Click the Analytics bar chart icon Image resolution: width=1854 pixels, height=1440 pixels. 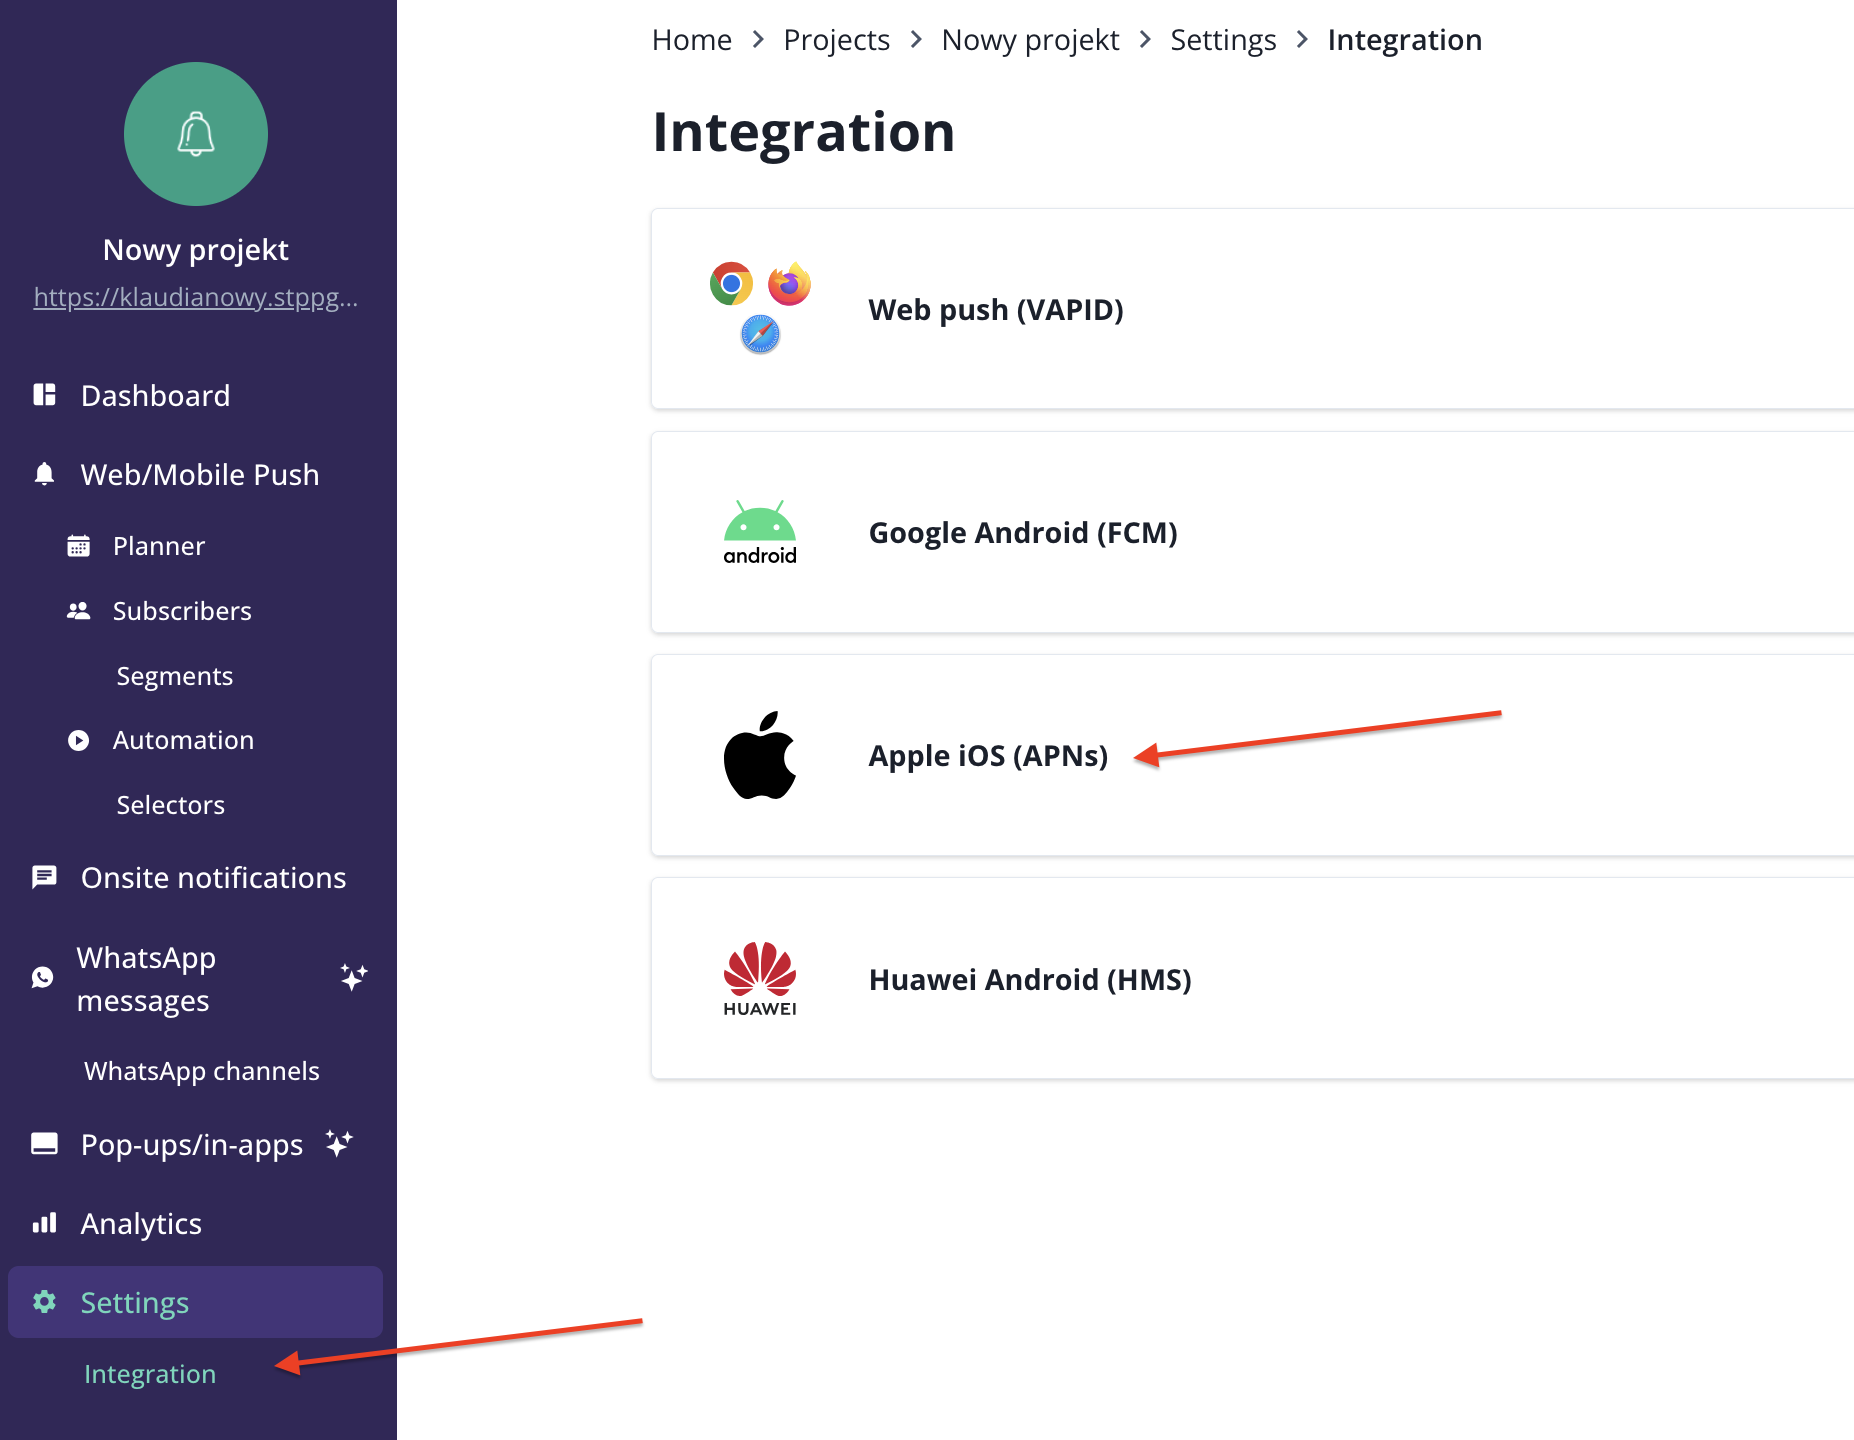pos(45,1223)
